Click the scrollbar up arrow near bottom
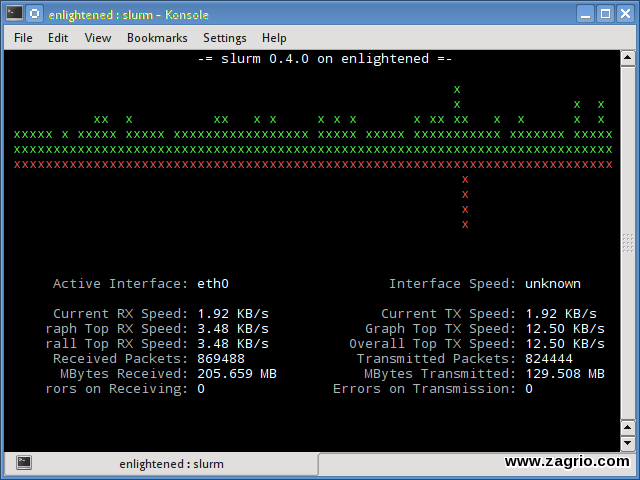This screenshot has width=640, height=480. 627,427
